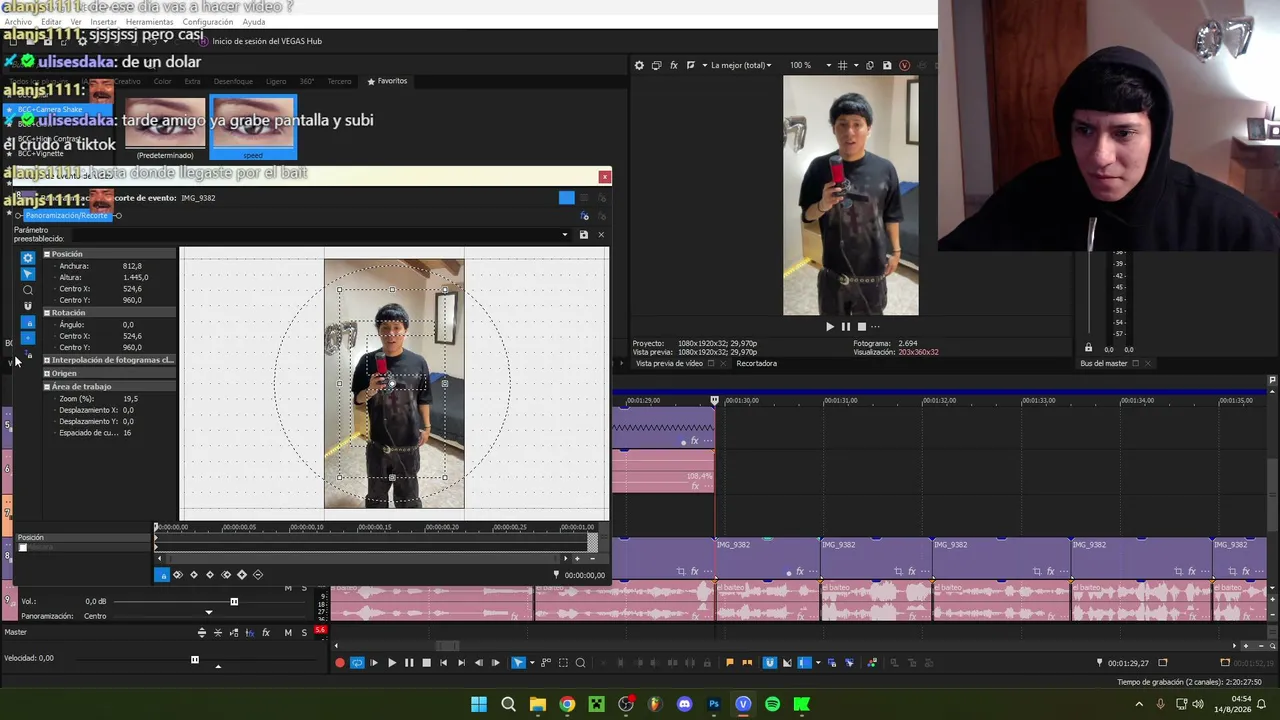
Task: Toggle snapping magnet in pan/crop
Action: tap(28, 306)
